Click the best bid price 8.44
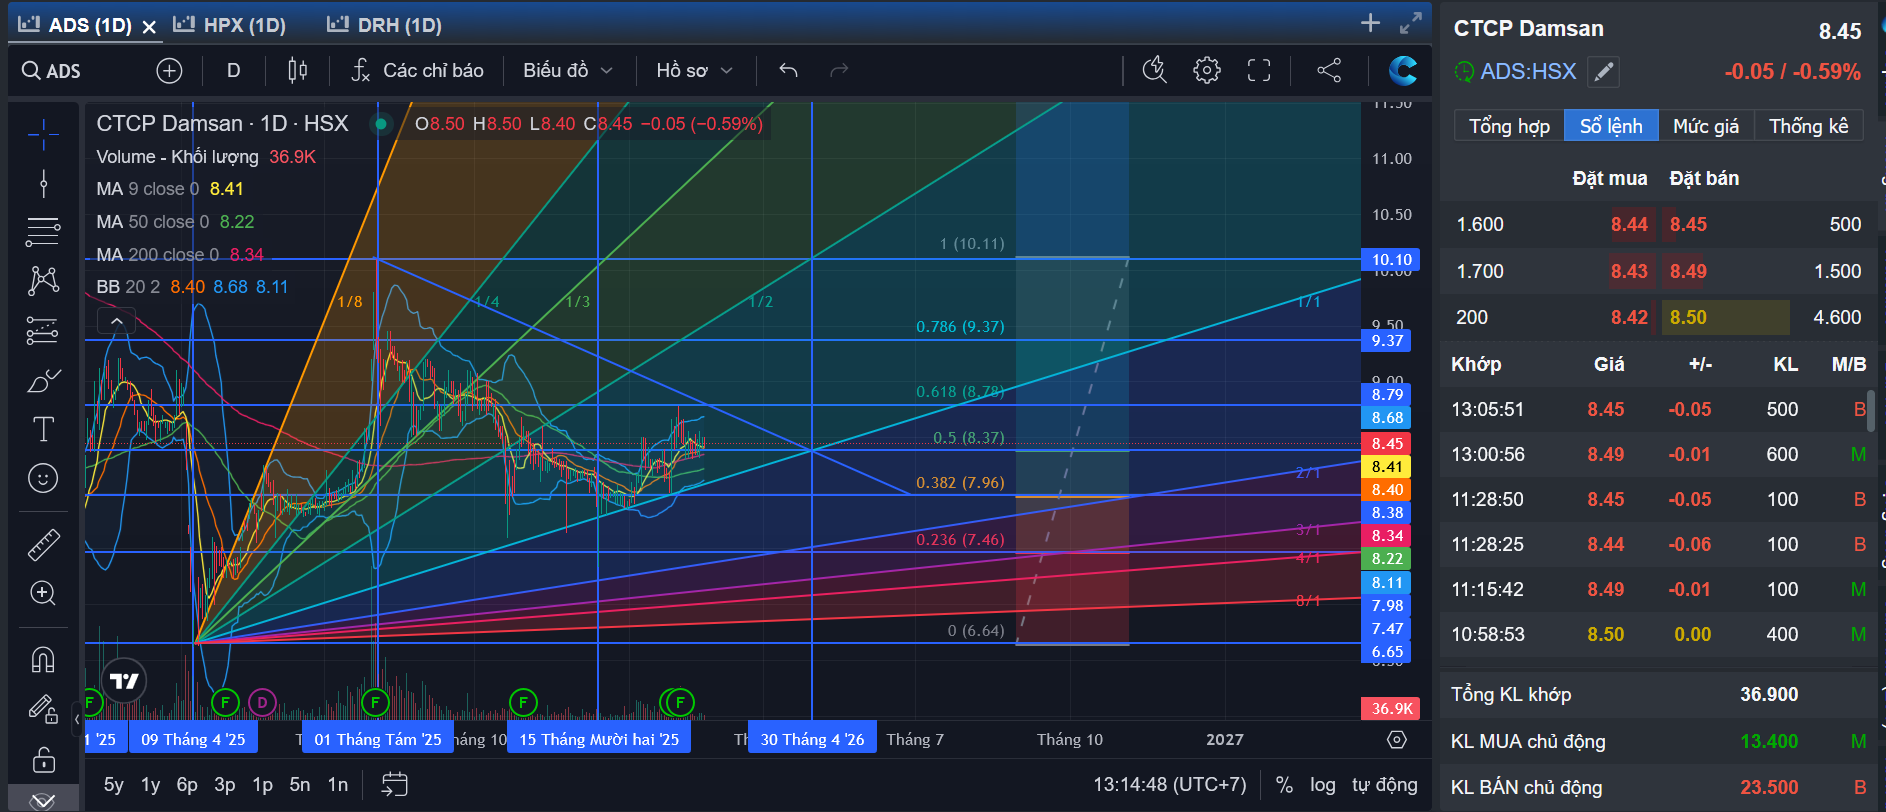The width and height of the screenshot is (1886, 812). (1629, 224)
